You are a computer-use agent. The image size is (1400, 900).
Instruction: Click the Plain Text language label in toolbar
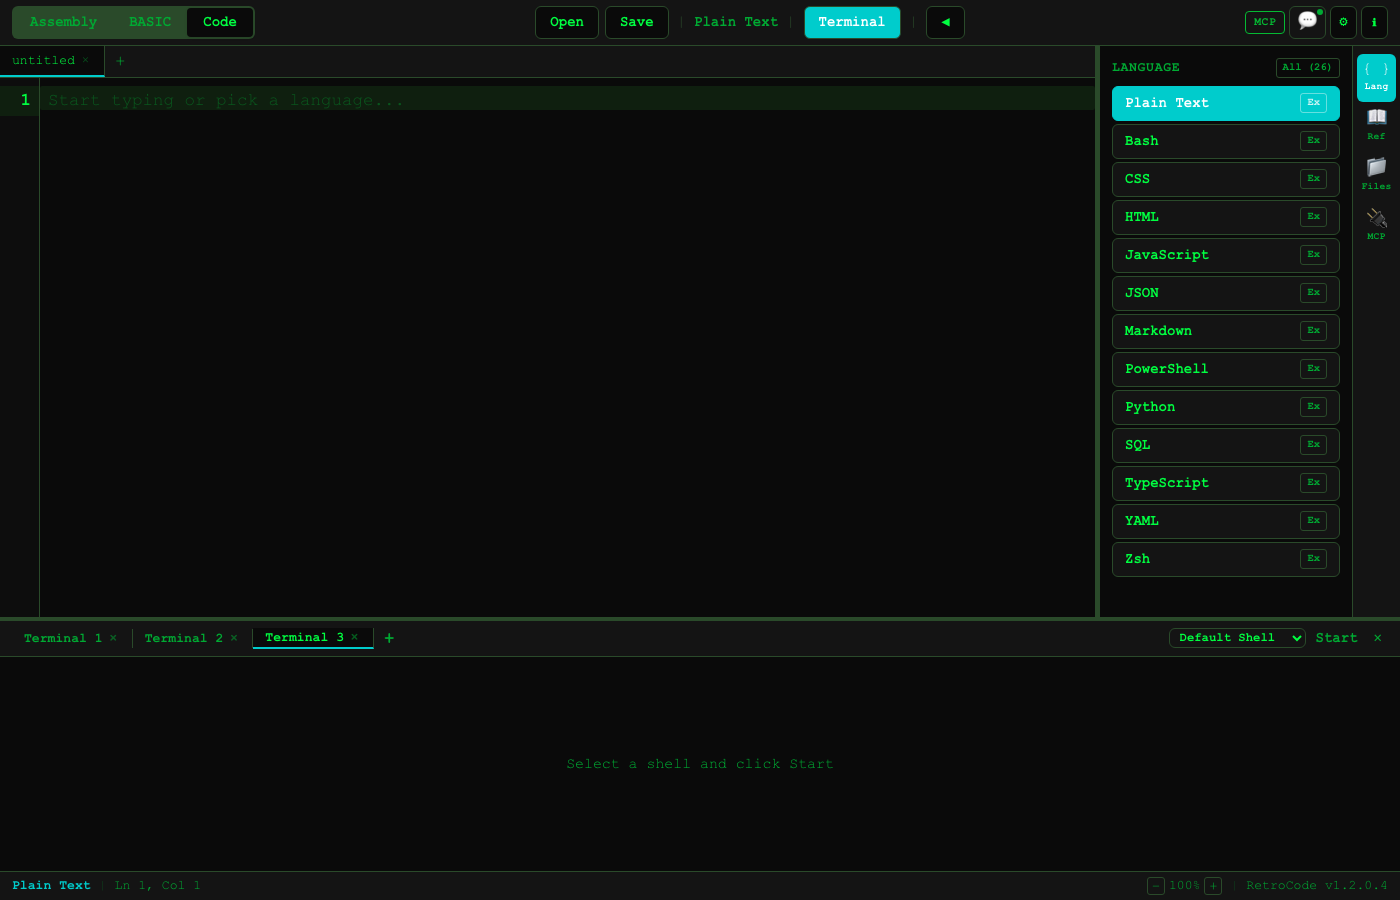pos(736,21)
